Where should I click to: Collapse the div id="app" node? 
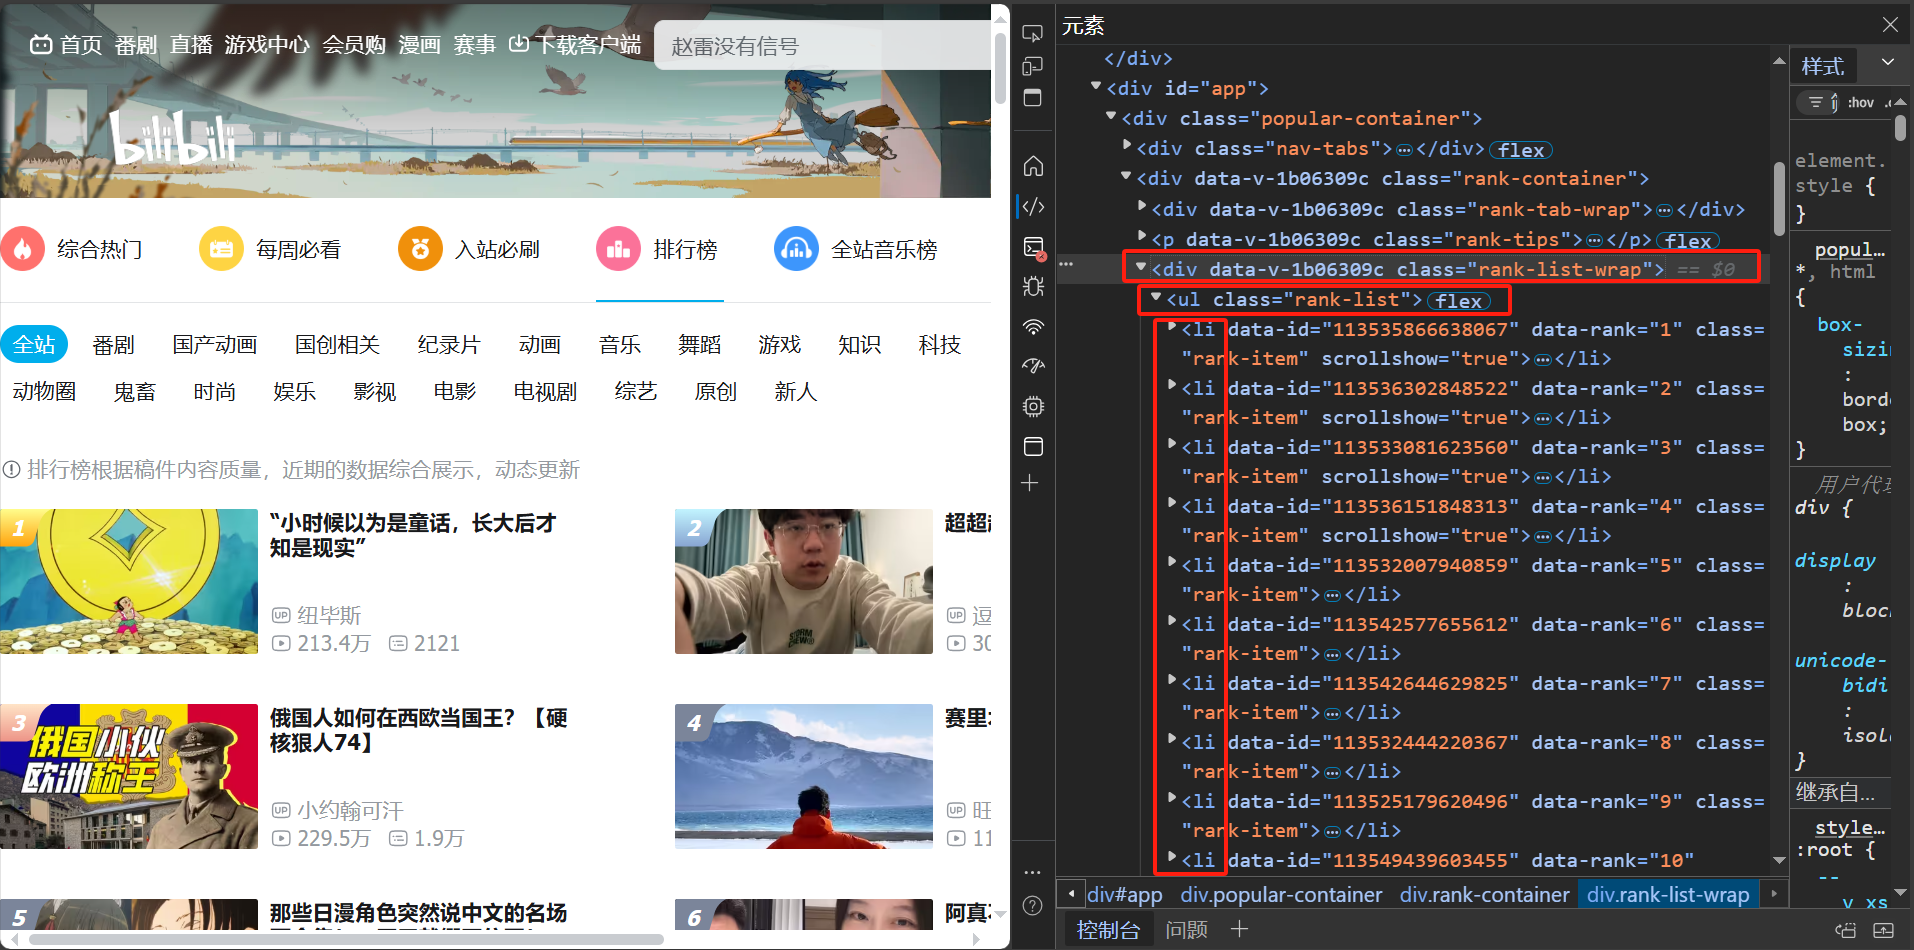coord(1097,86)
